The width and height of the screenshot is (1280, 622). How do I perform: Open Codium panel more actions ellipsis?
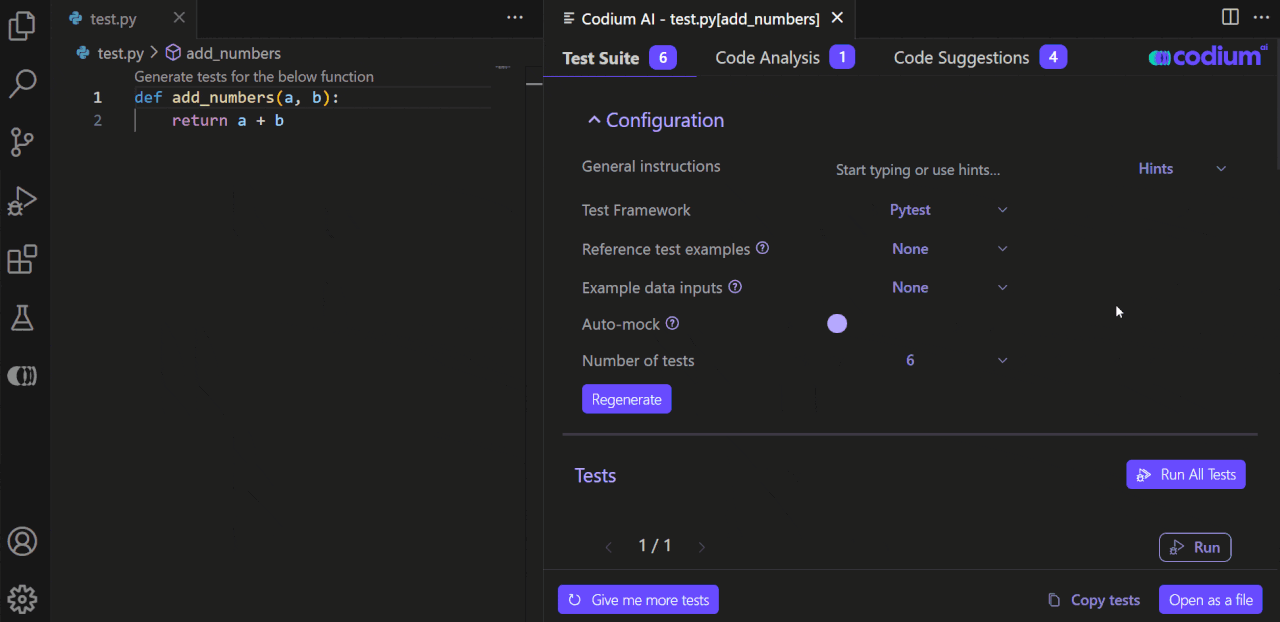1261,18
